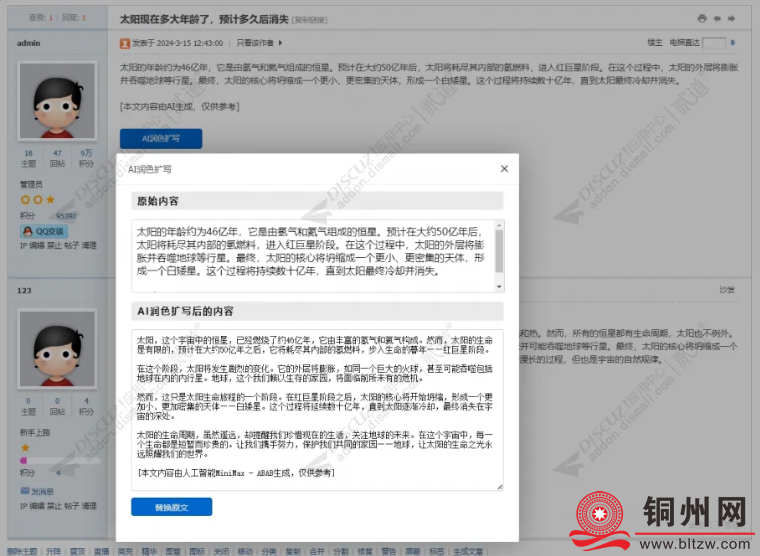Click admin's 编辑 moderation link
The width and height of the screenshot is (760, 556).
click(36, 246)
